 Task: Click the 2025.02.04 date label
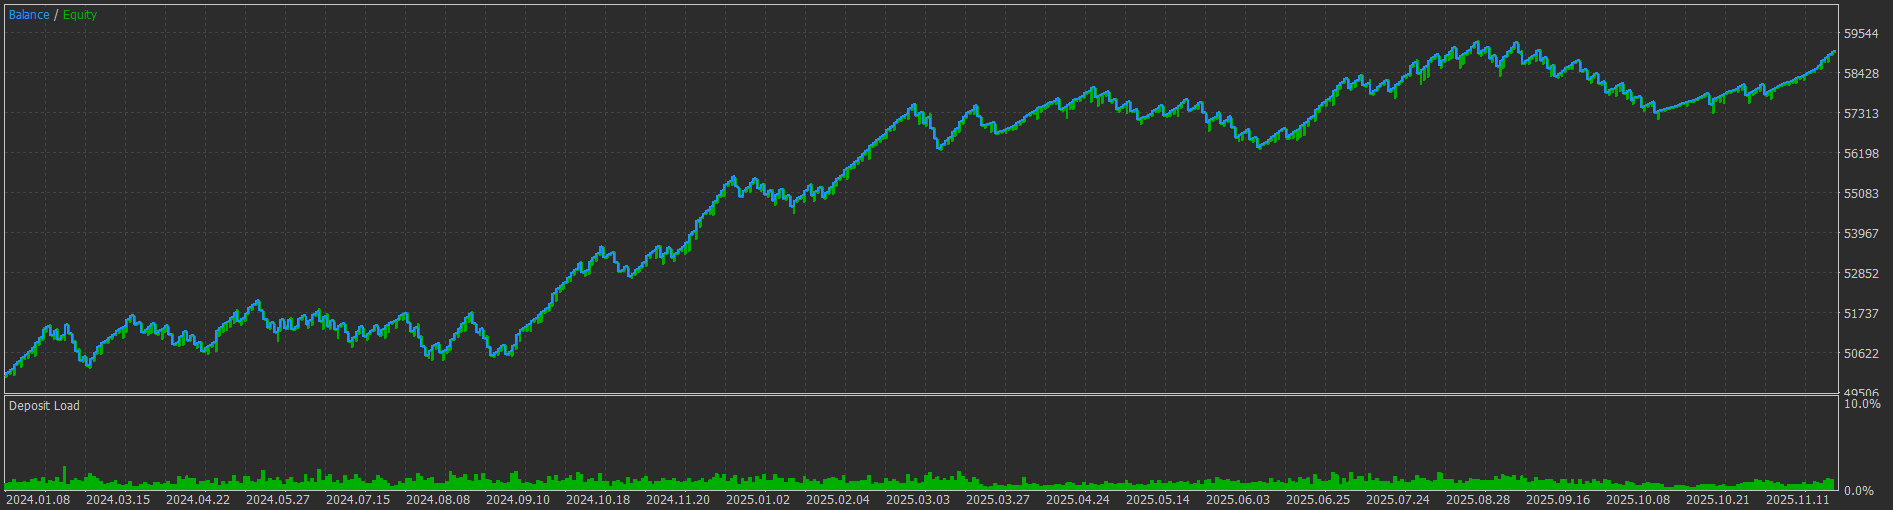(838, 500)
